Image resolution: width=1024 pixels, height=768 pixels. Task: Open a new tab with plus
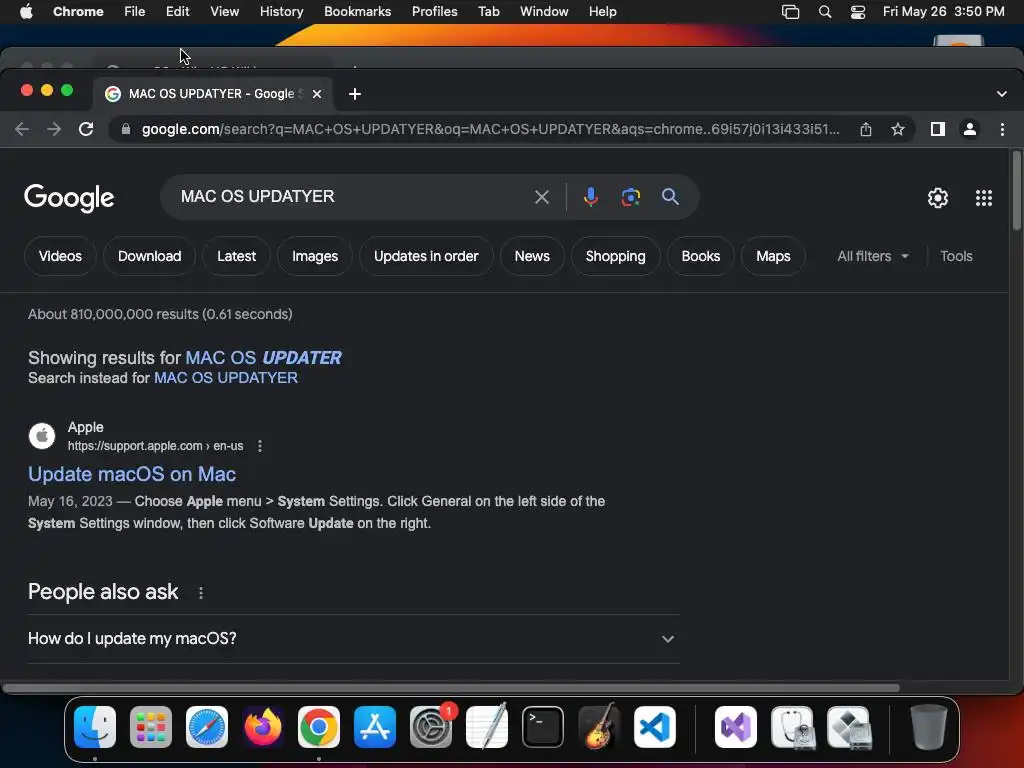pyautogui.click(x=355, y=94)
